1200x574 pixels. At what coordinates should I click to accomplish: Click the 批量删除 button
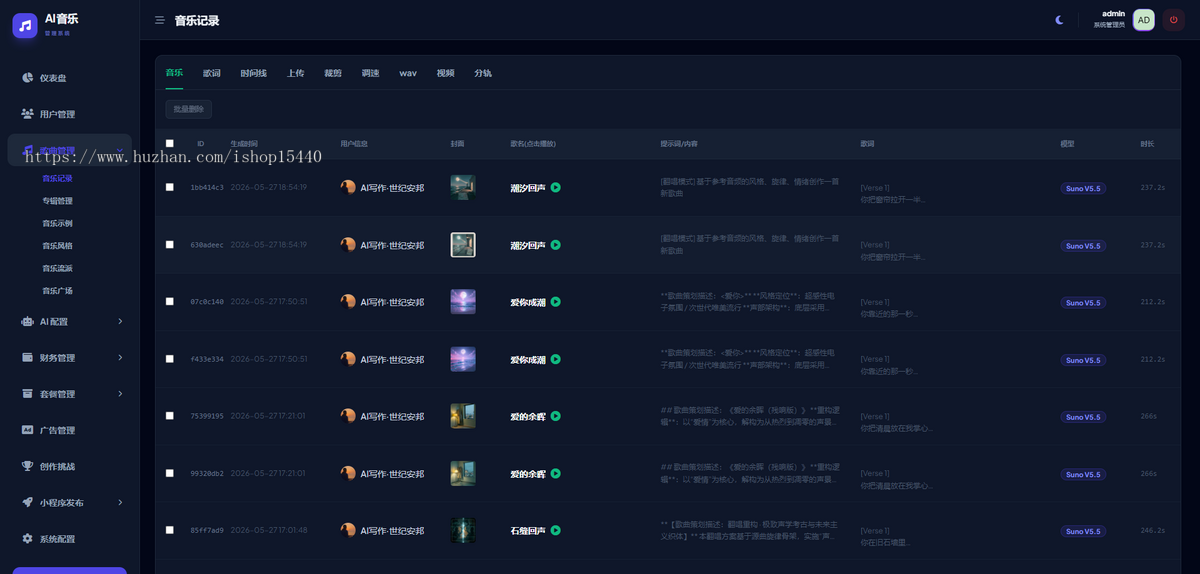pyautogui.click(x=188, y=109)
